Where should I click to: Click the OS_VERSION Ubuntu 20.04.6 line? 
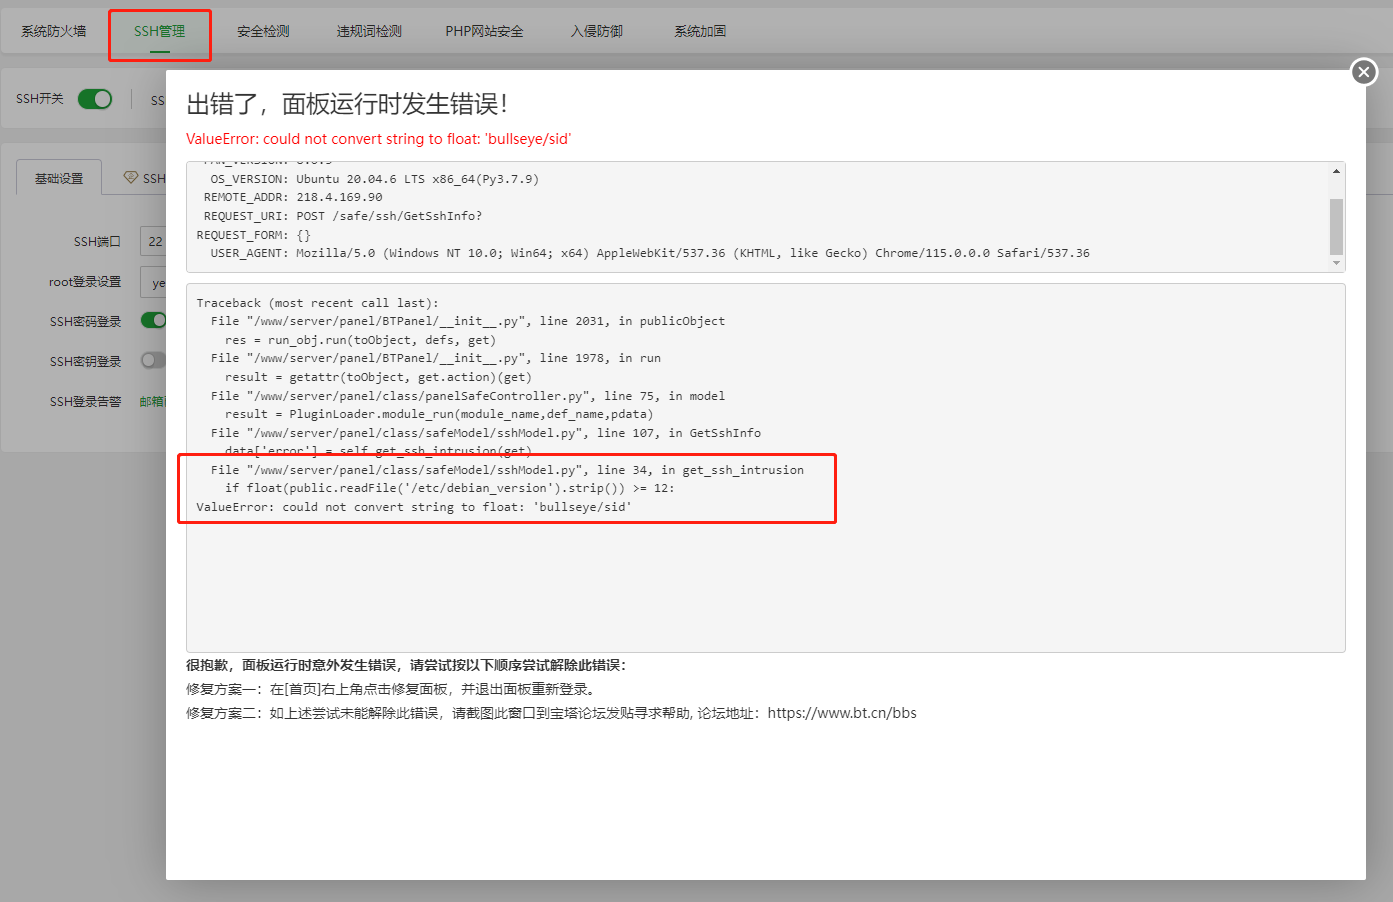click(x=374, y=179)
